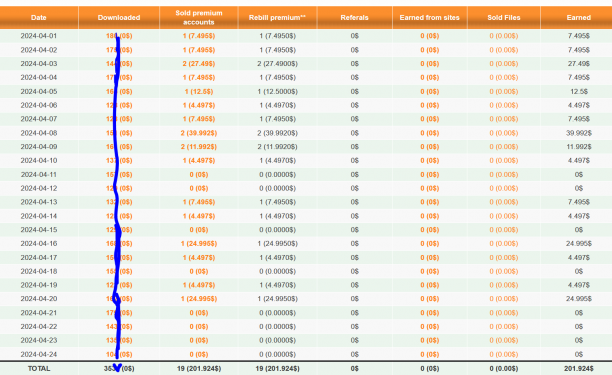The width and height of the screenshot is (612, 375).
Task: Click Referals value 0$ for 2024-04-14
Action: (x=354, y=216)
